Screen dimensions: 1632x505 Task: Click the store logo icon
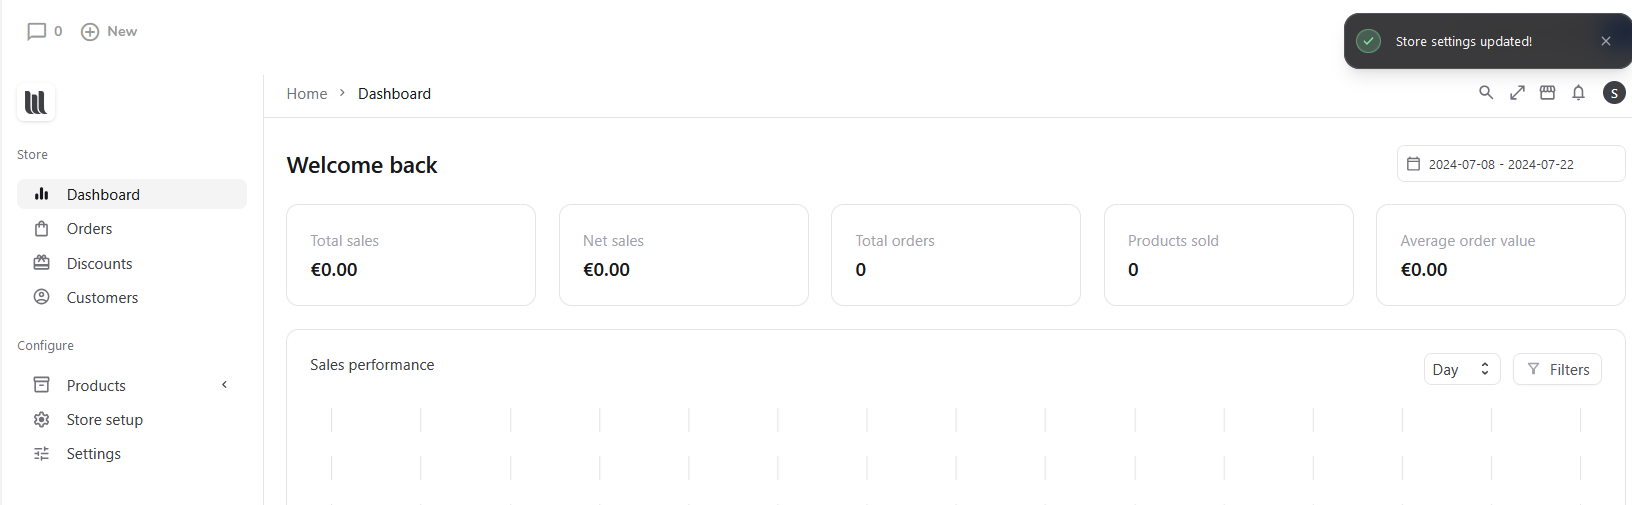click(x=36, y=102)
